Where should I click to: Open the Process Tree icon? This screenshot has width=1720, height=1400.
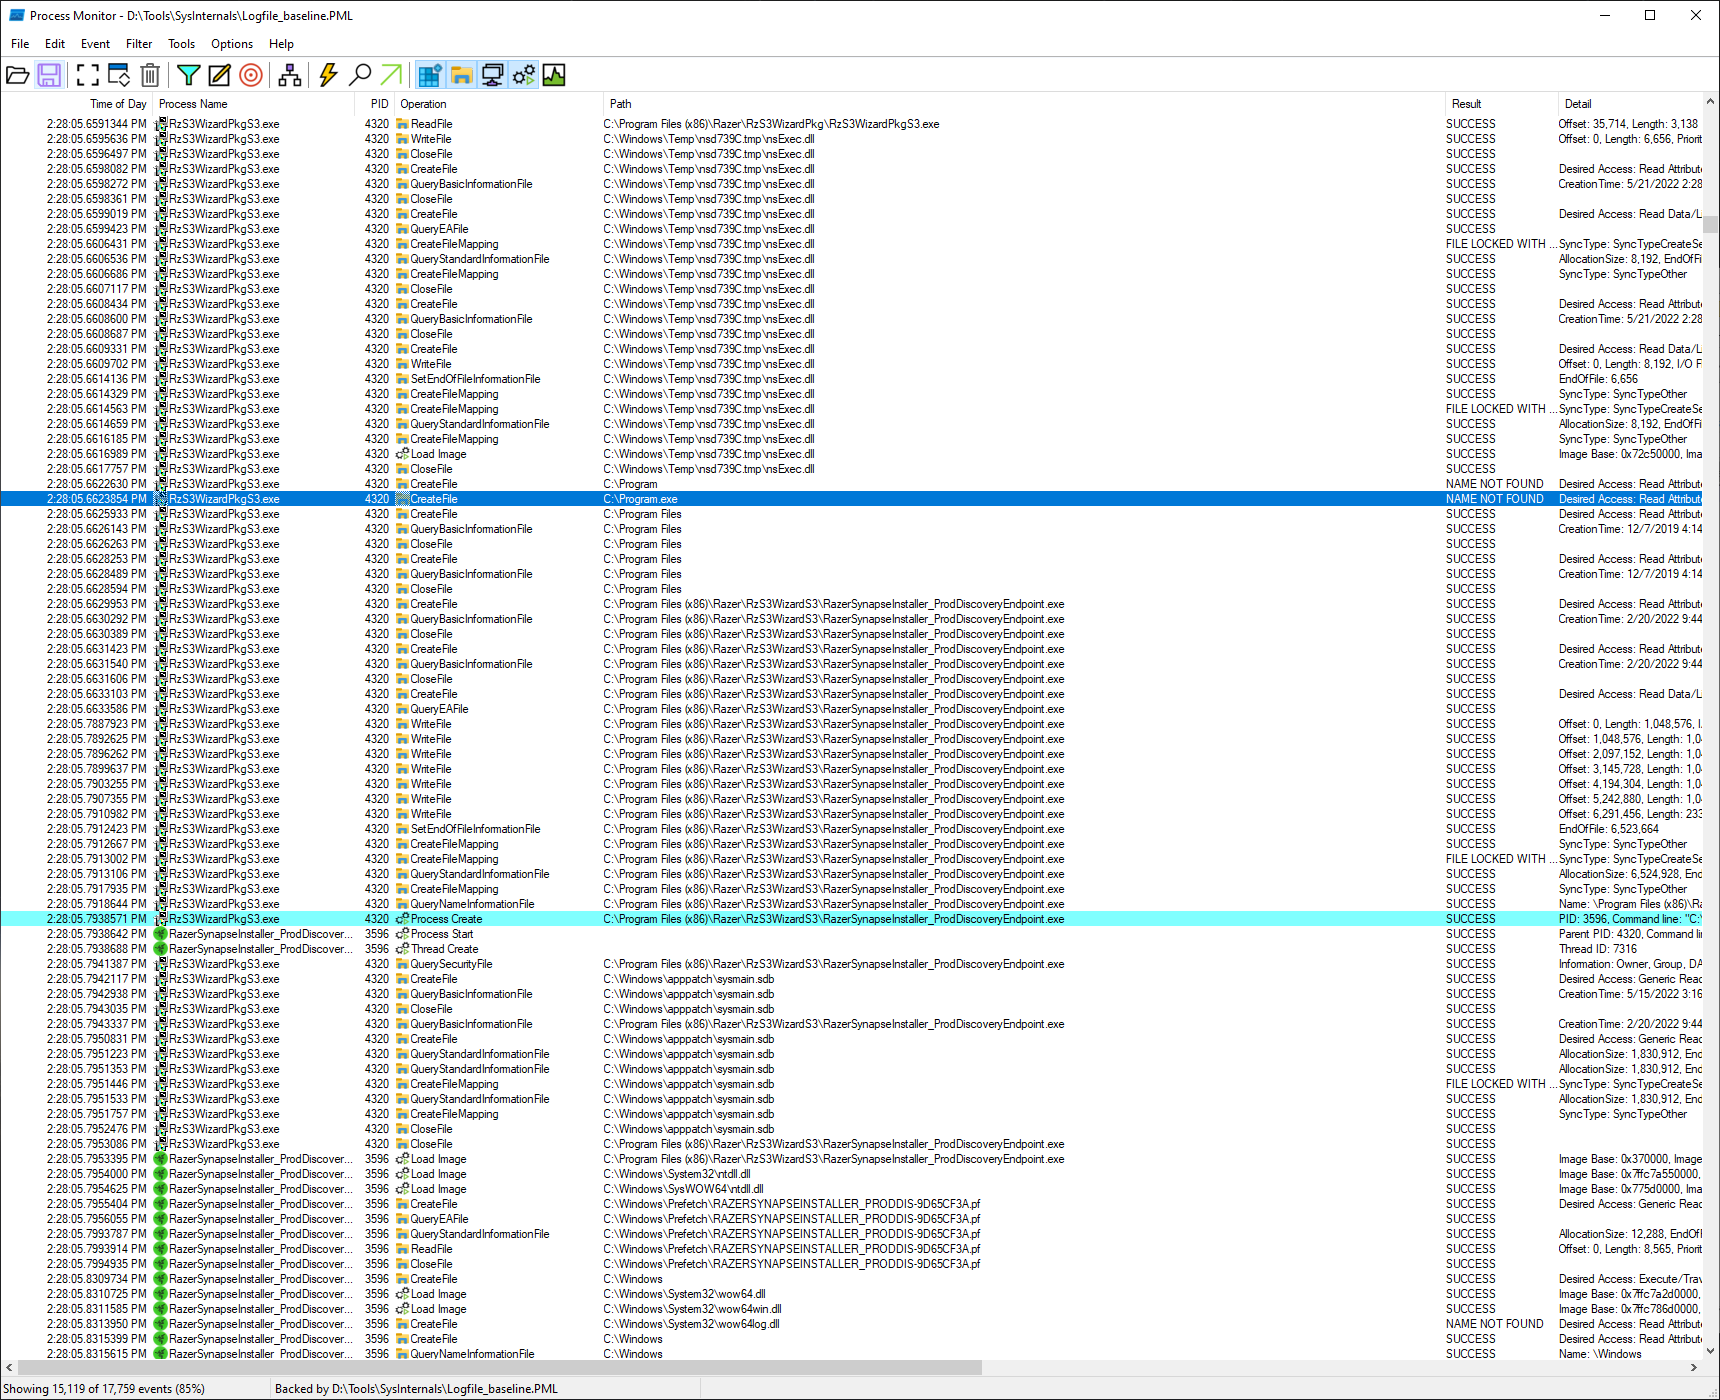point(290,75)
